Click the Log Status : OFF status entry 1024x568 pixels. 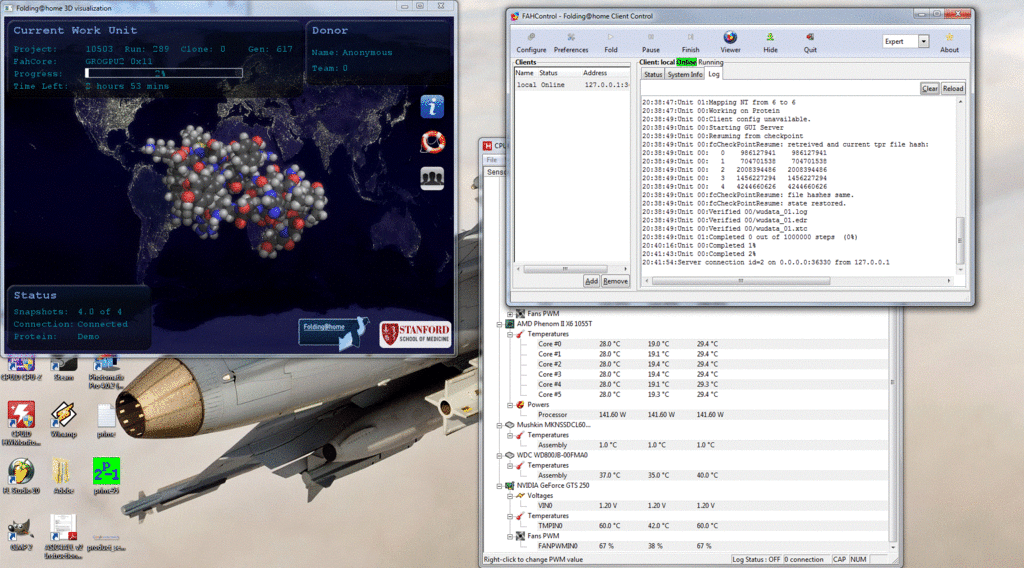point(756,560)
